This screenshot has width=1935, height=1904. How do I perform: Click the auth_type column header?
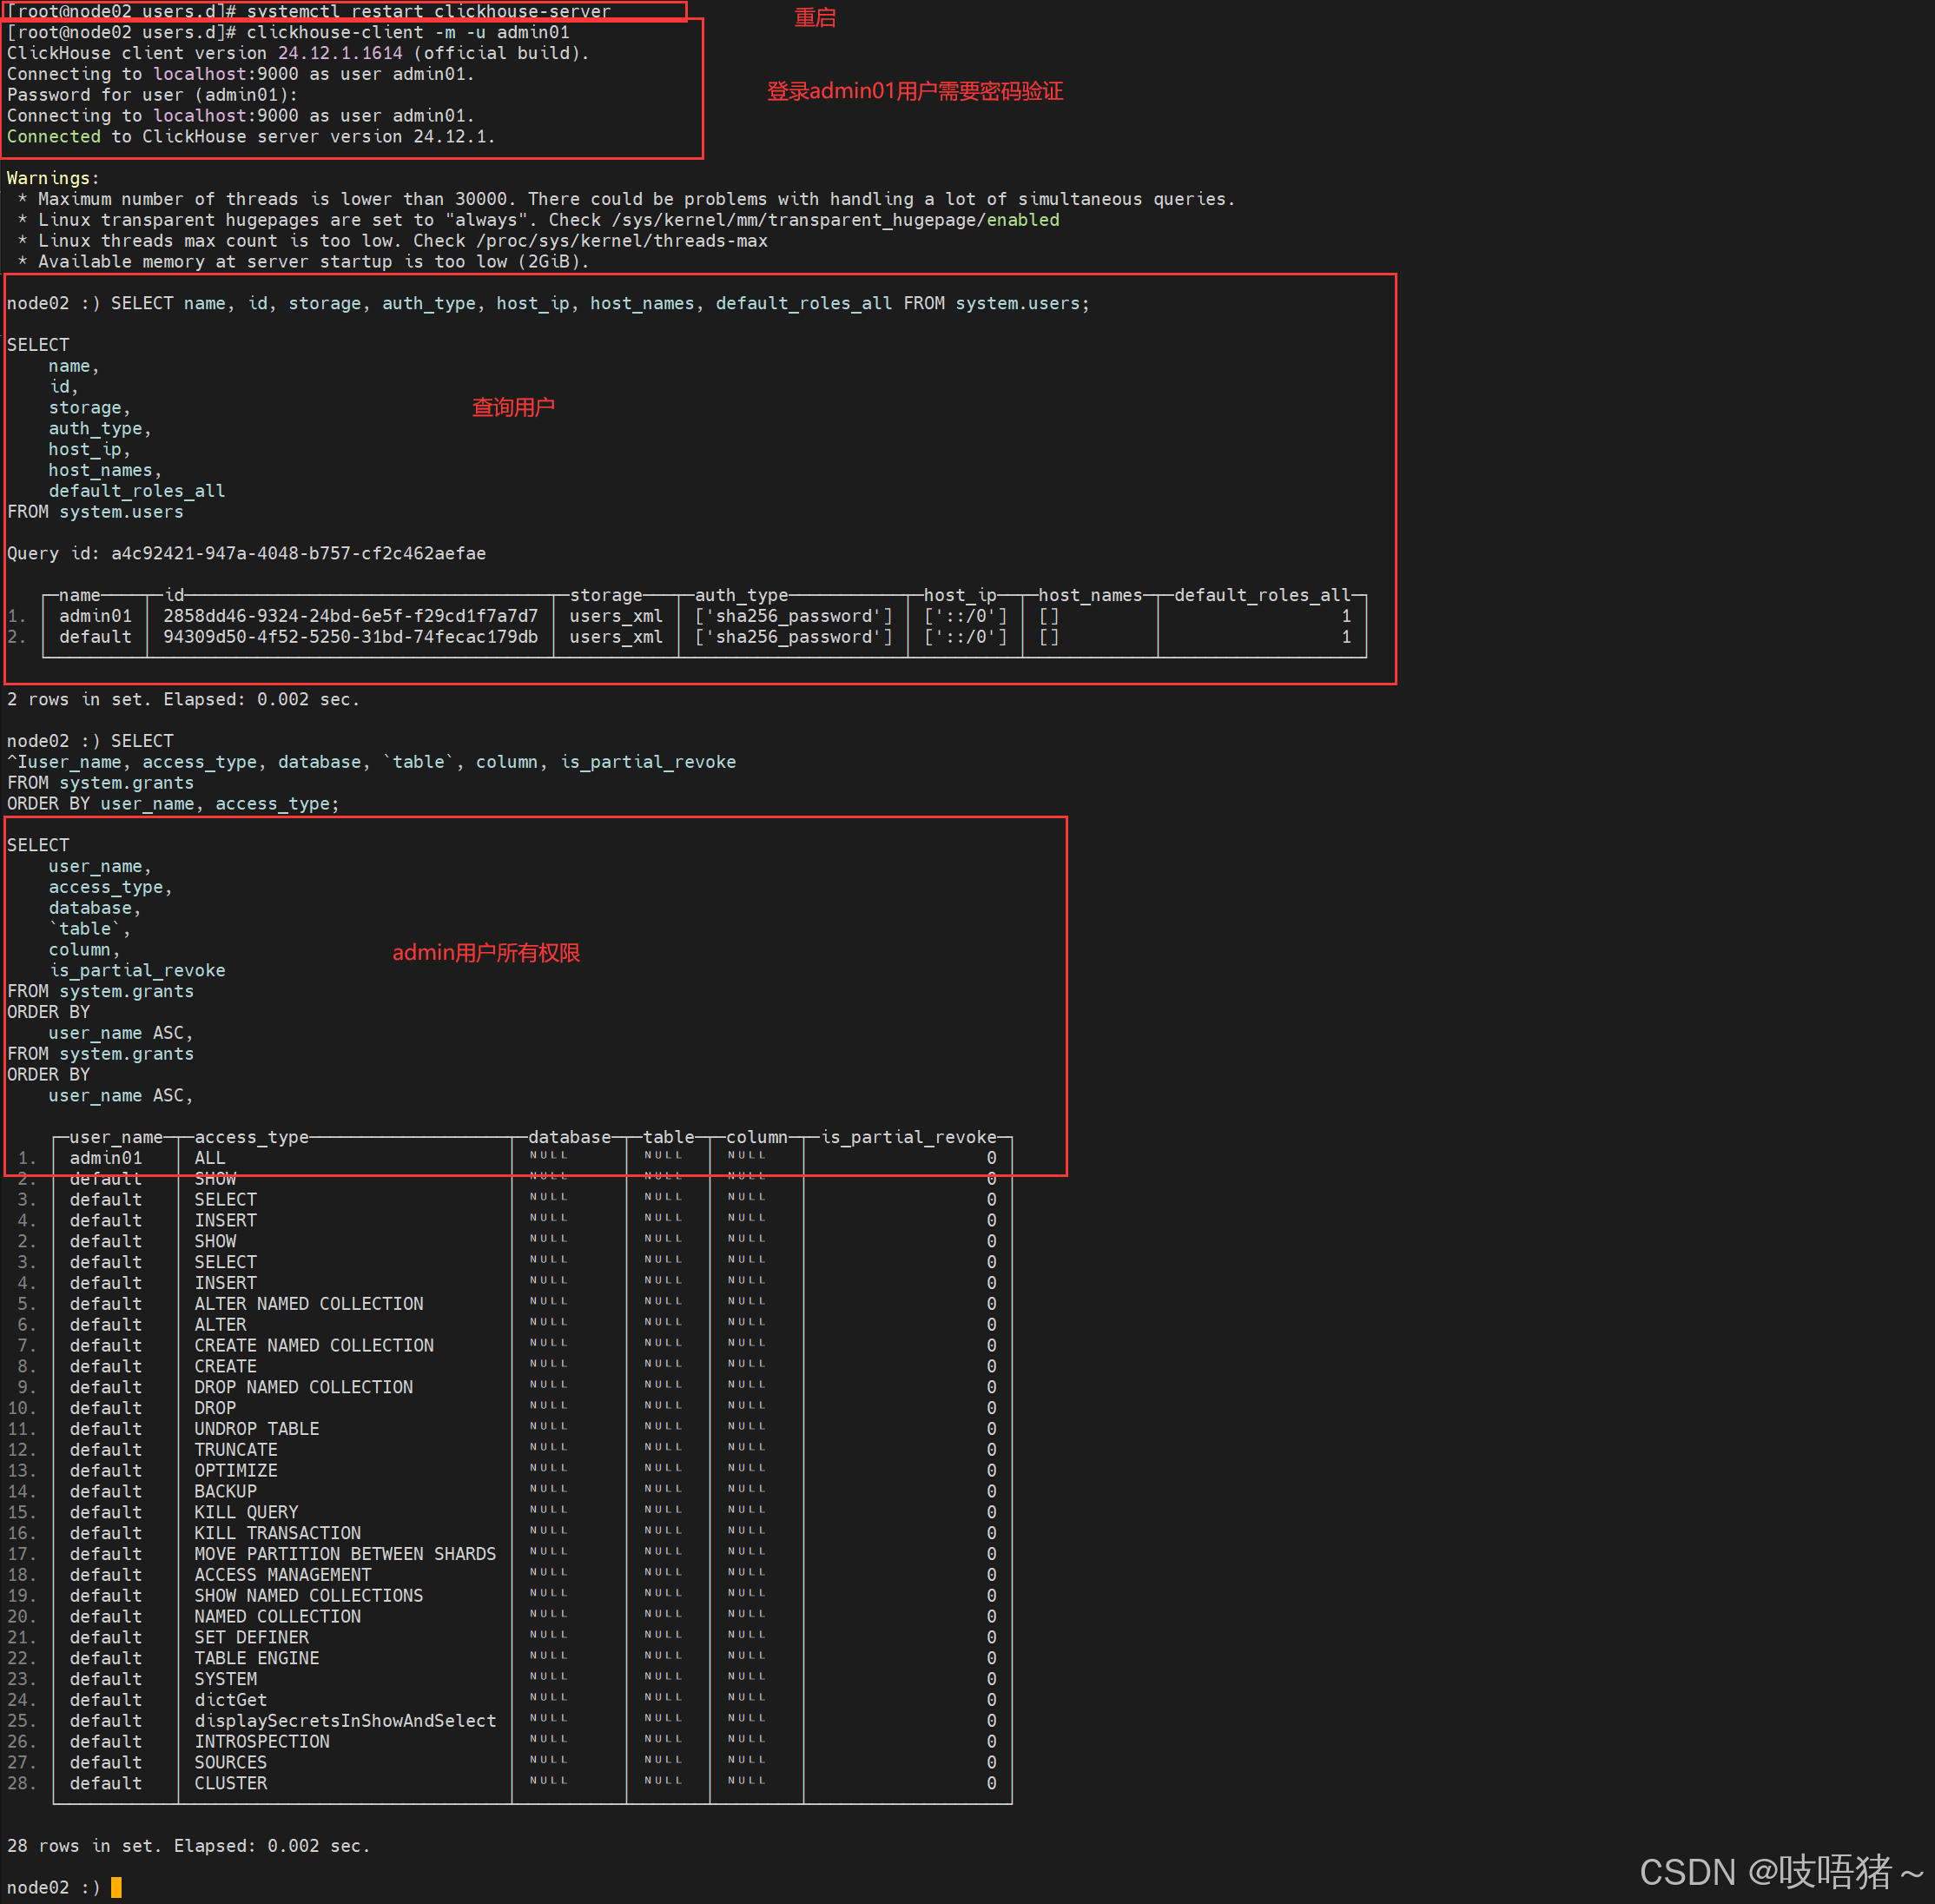tap(740, 595)
